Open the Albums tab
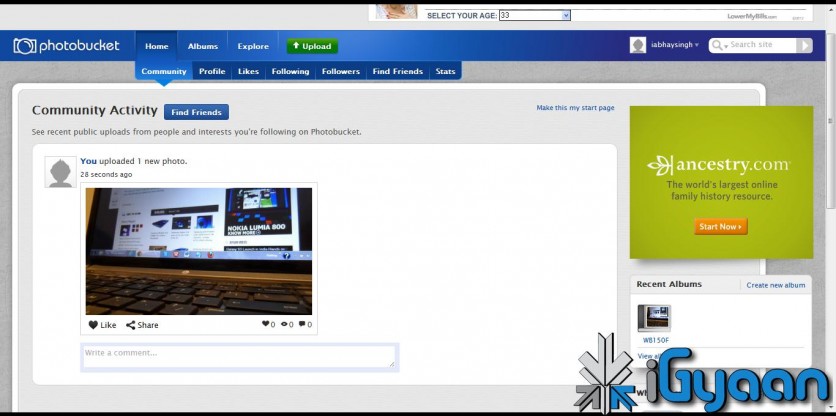This screenshot has width=836, height=416. [x=203, y=46]
